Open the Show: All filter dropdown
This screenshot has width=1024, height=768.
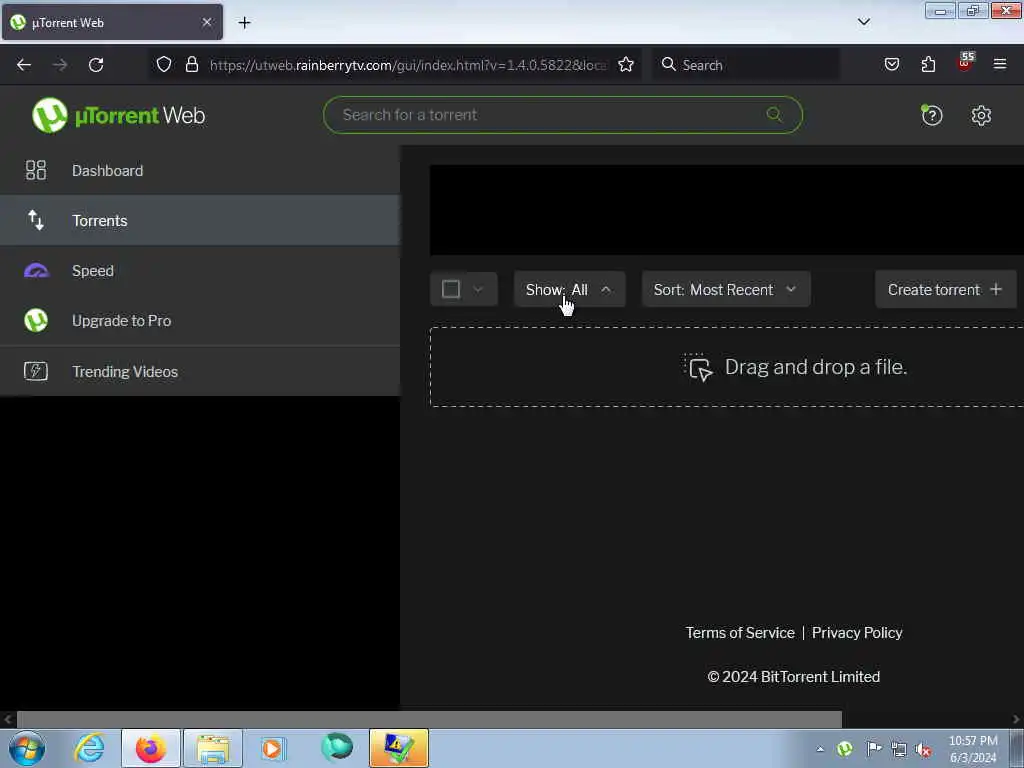click(x=569, y=289)
